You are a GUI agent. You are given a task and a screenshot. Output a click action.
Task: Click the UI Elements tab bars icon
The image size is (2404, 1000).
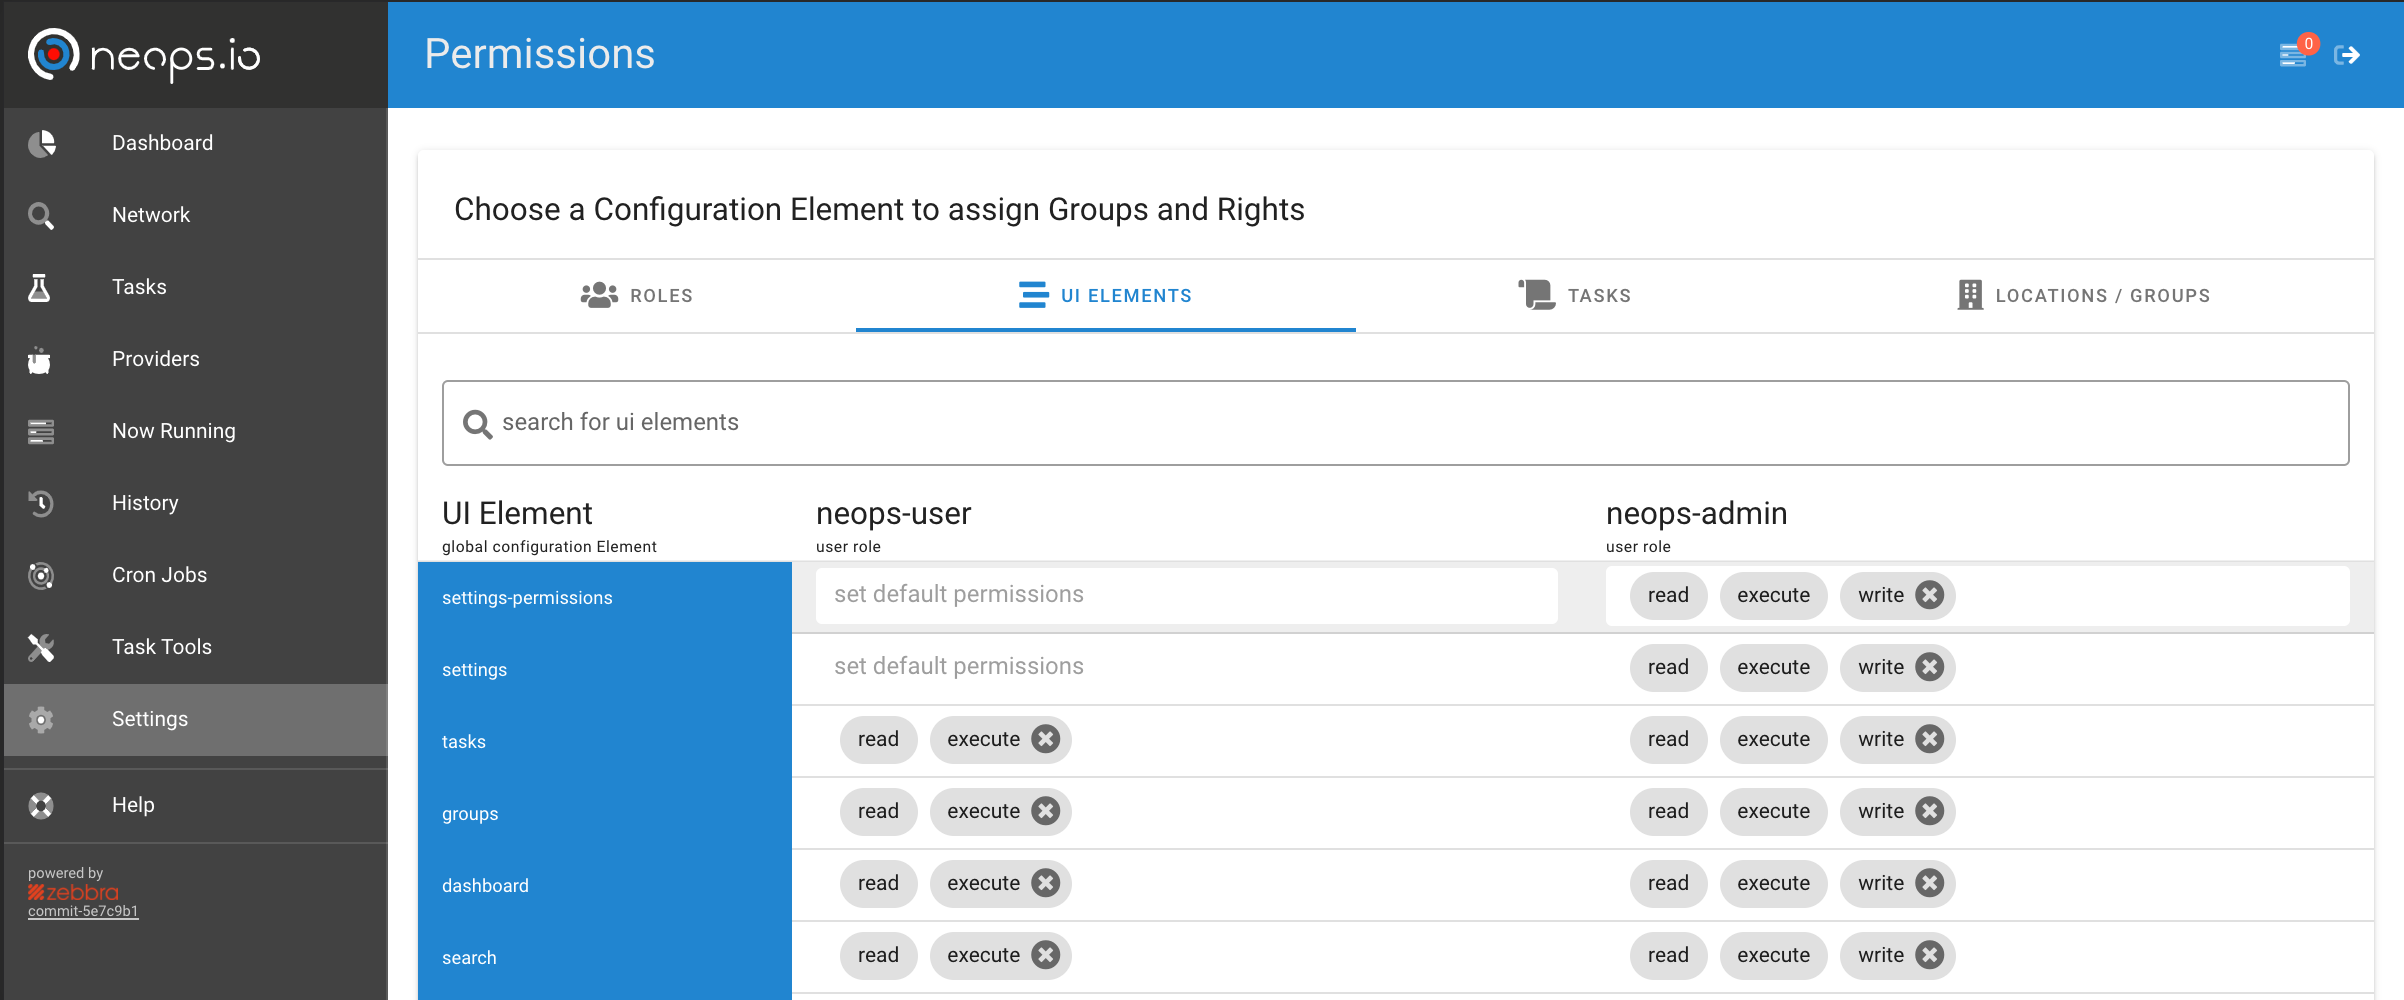click(1033, 295)
